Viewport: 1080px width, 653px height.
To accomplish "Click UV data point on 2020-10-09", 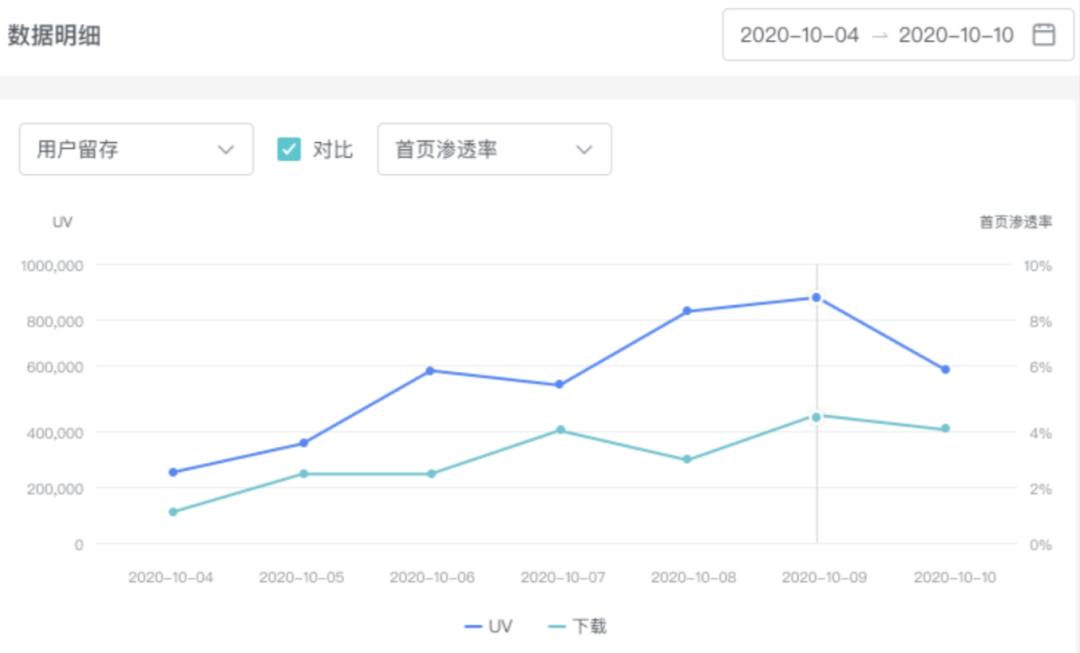I will [816, 298].
